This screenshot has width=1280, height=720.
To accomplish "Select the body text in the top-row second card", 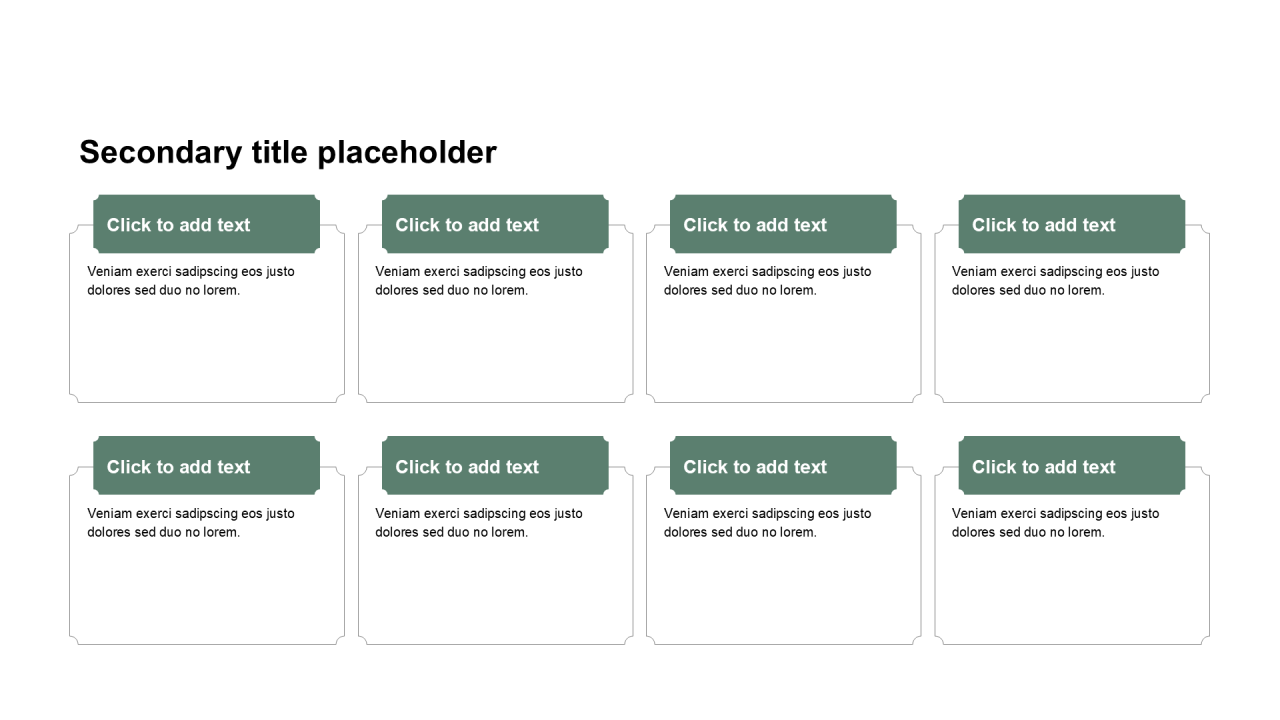I will pos(479,281).
